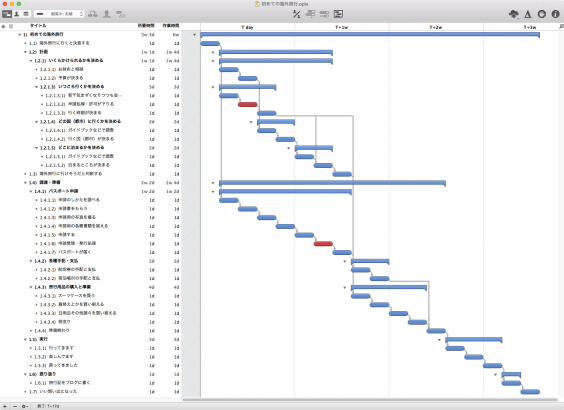Click the Gantt bar for task 1.7

pos(530,392)
